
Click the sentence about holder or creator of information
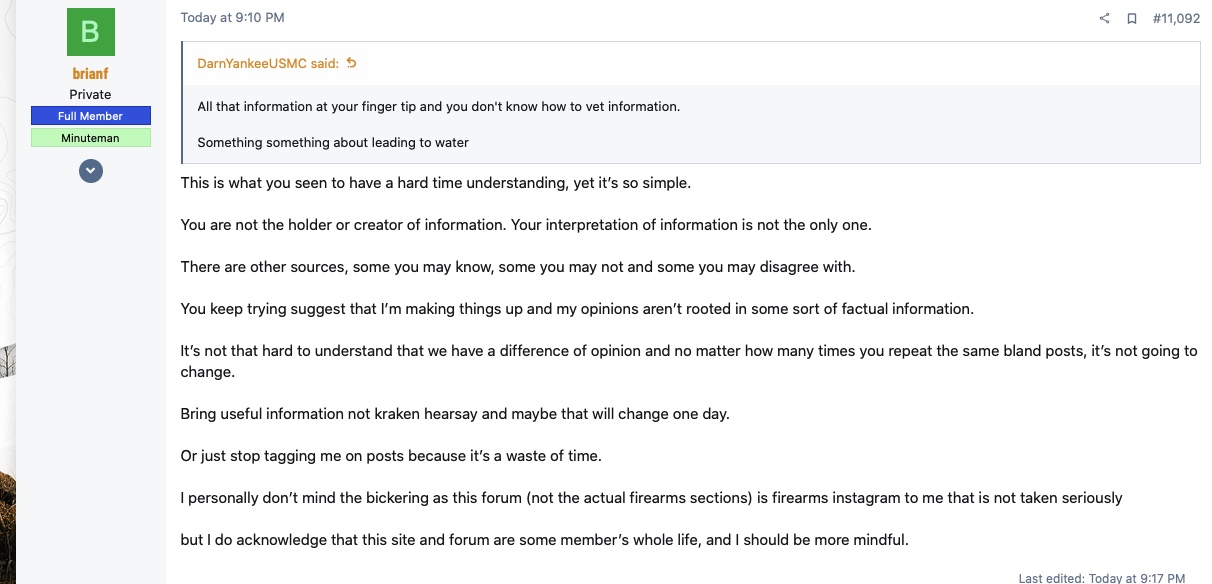point(526,225)
